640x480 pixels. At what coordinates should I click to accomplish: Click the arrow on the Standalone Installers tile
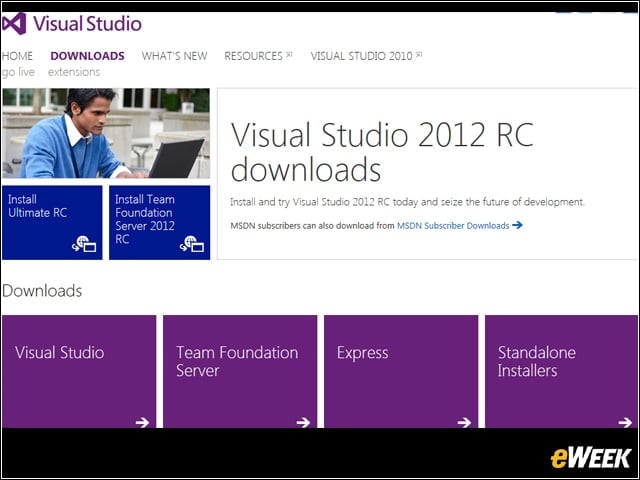(625, 422)
